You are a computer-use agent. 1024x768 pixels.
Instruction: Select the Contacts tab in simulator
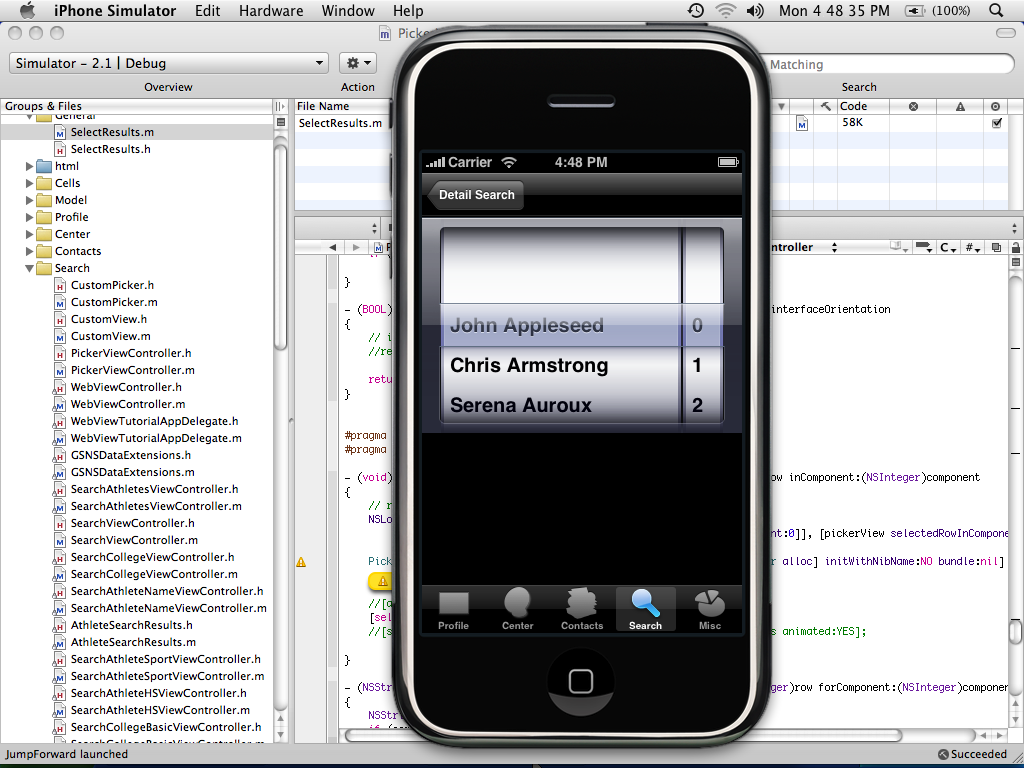tap(581, 610)
